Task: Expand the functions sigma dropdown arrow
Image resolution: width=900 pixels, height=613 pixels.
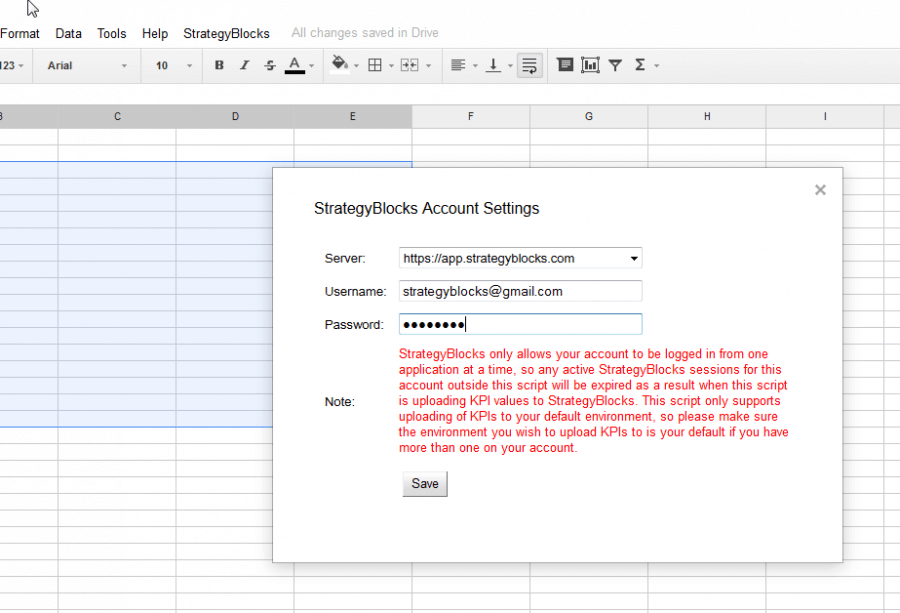Action: pyautogui.click(x=657, y=66)
